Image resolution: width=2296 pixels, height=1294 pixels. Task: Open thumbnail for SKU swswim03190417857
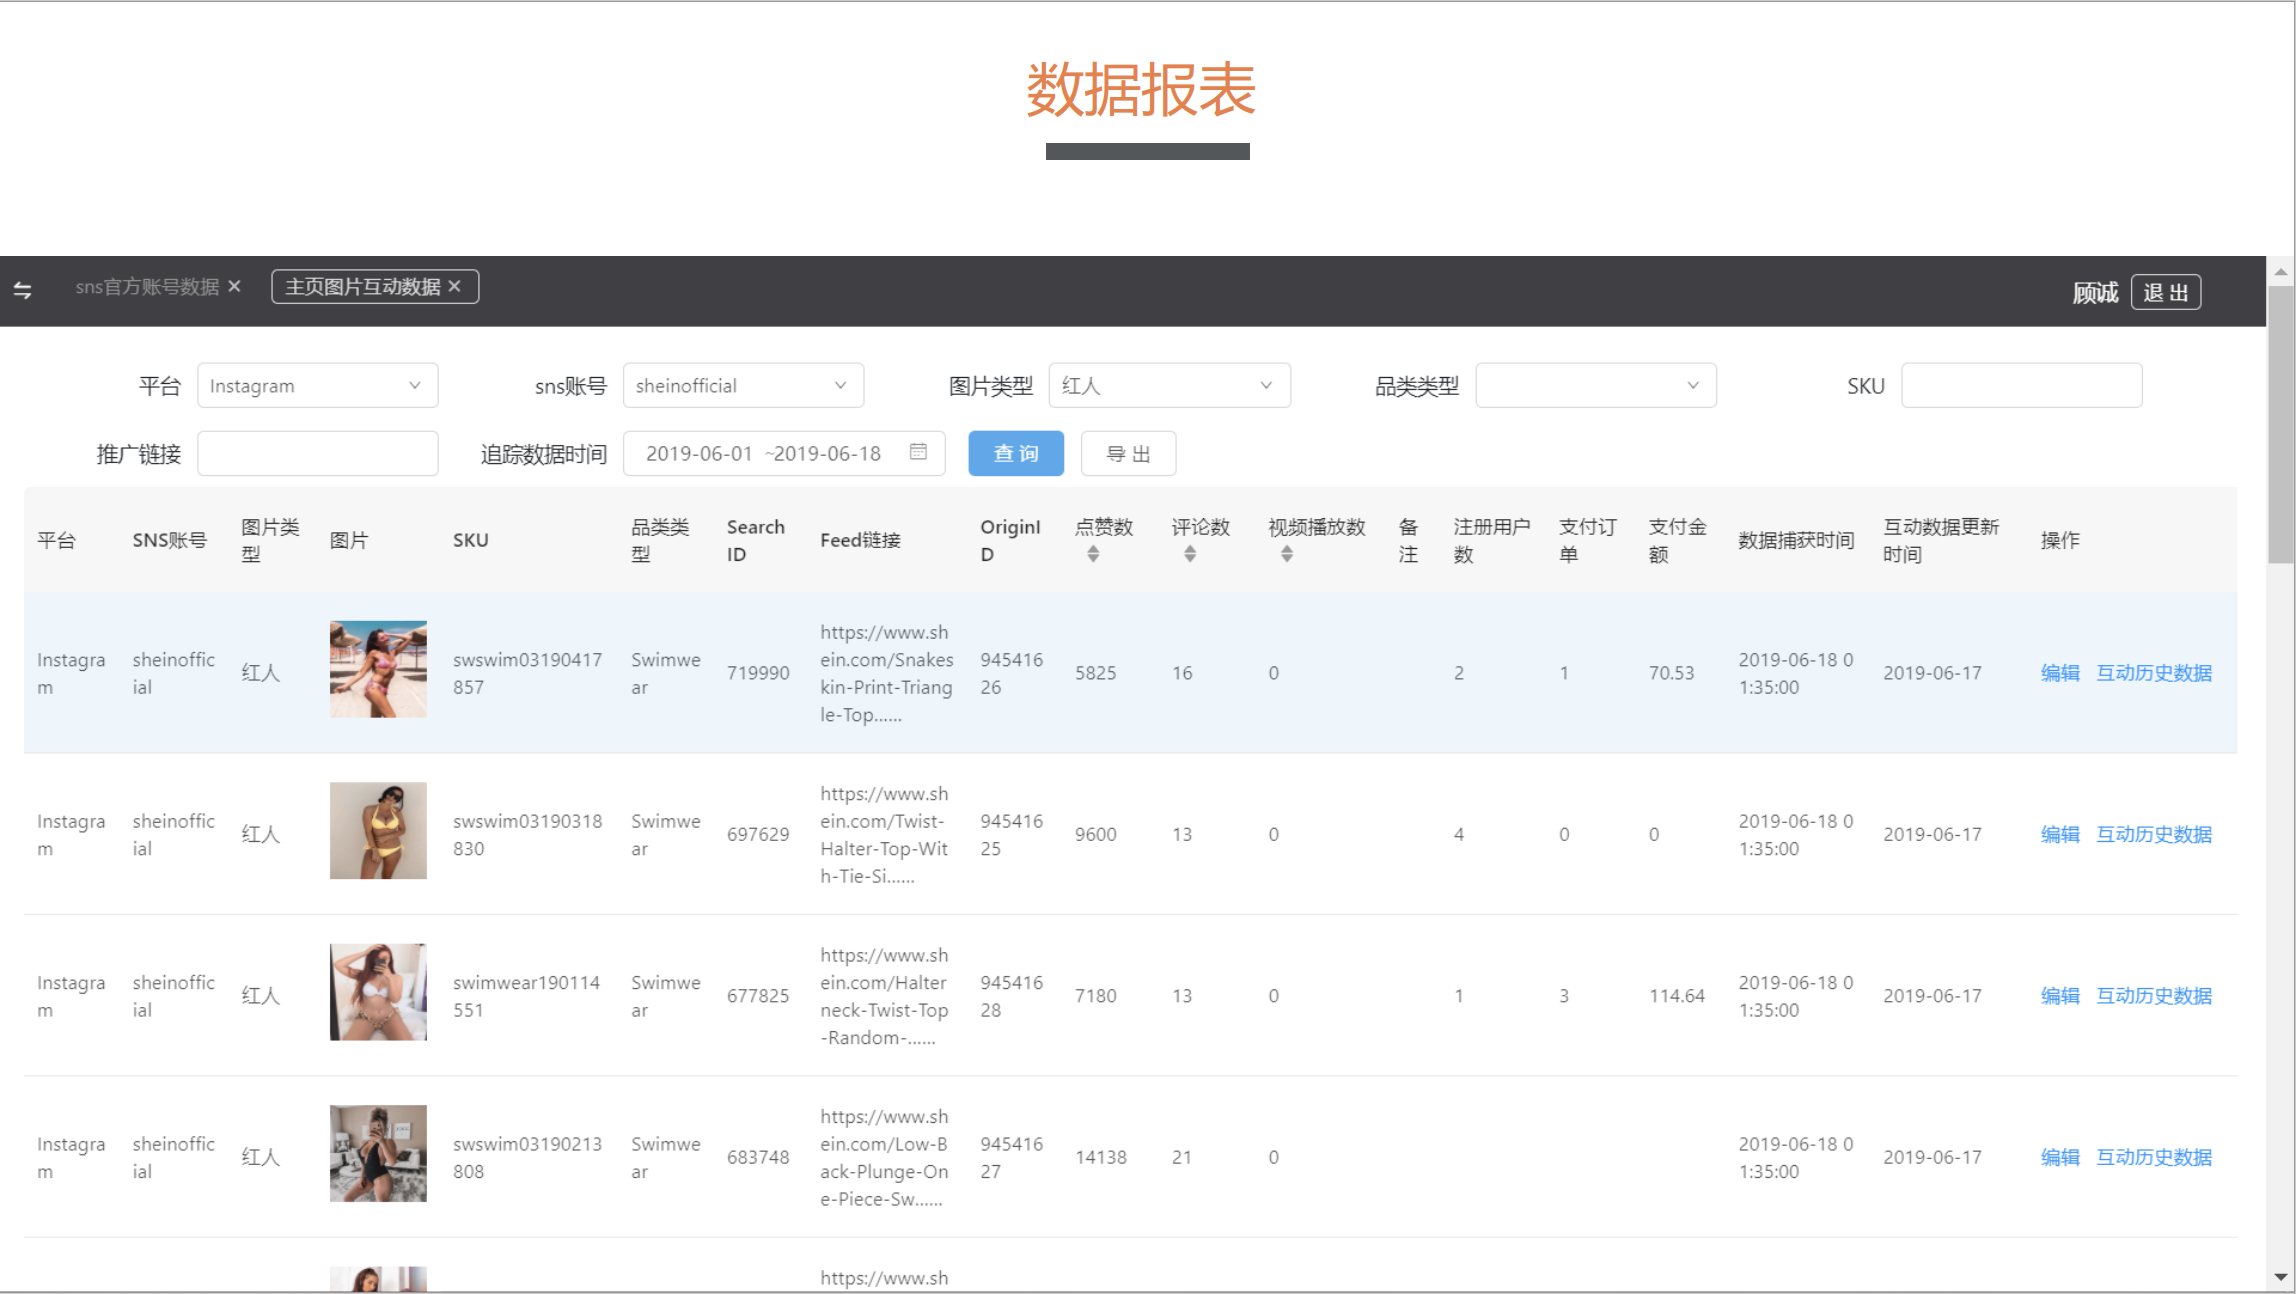(x=378, y=669)
